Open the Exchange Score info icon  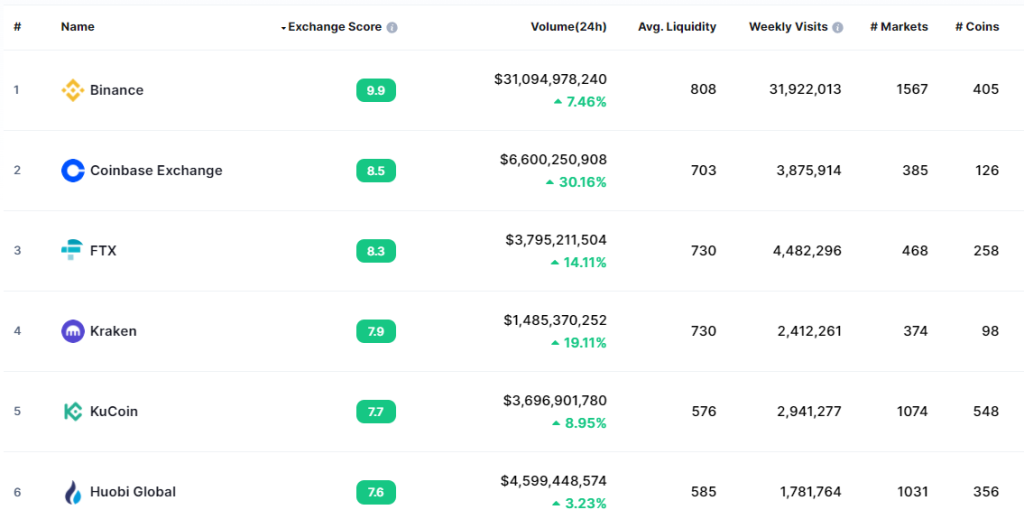pyautogui.click(x=392, y=27)
